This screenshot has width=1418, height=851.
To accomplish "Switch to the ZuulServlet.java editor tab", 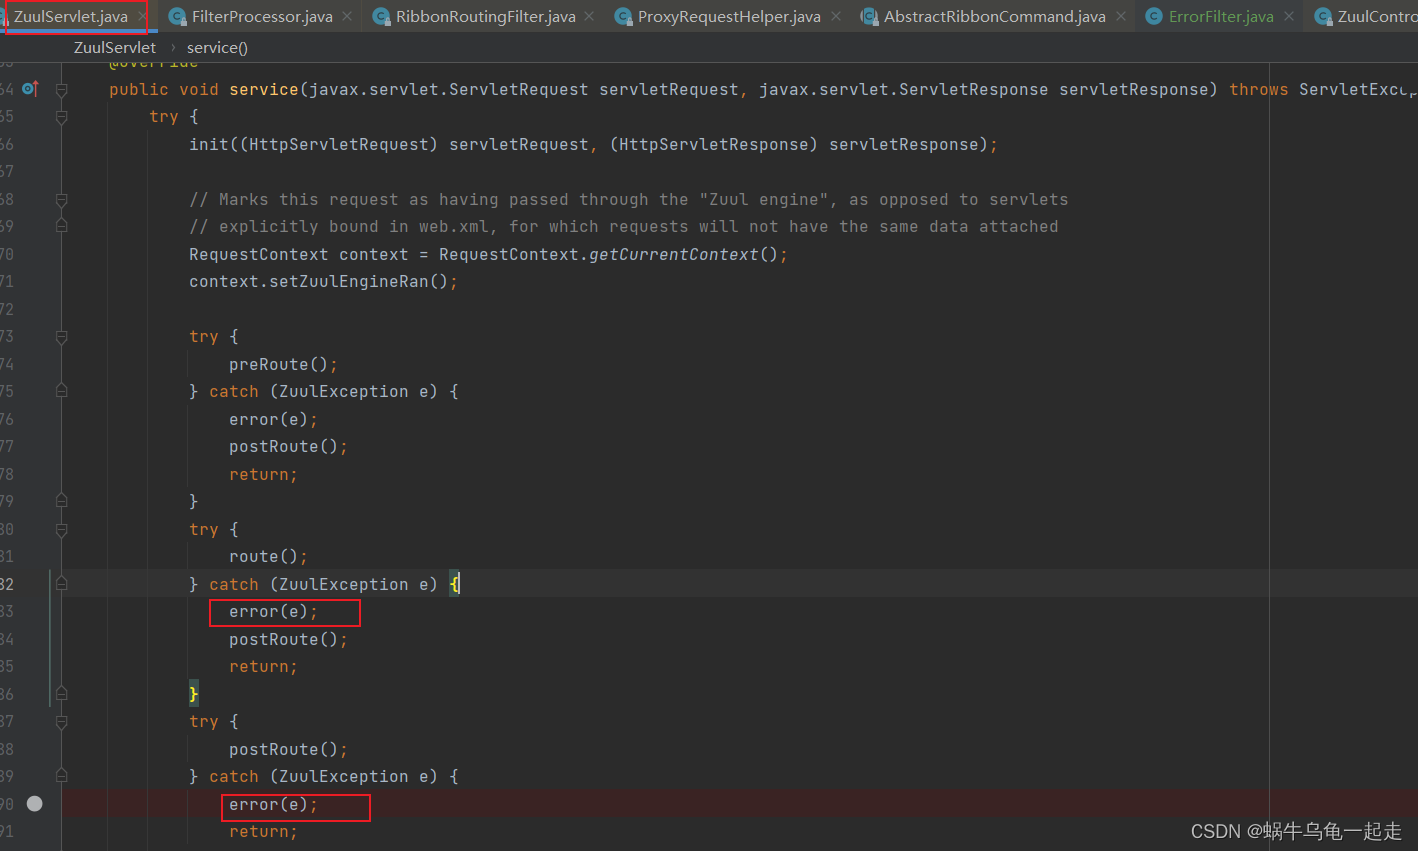I will 70,17.
